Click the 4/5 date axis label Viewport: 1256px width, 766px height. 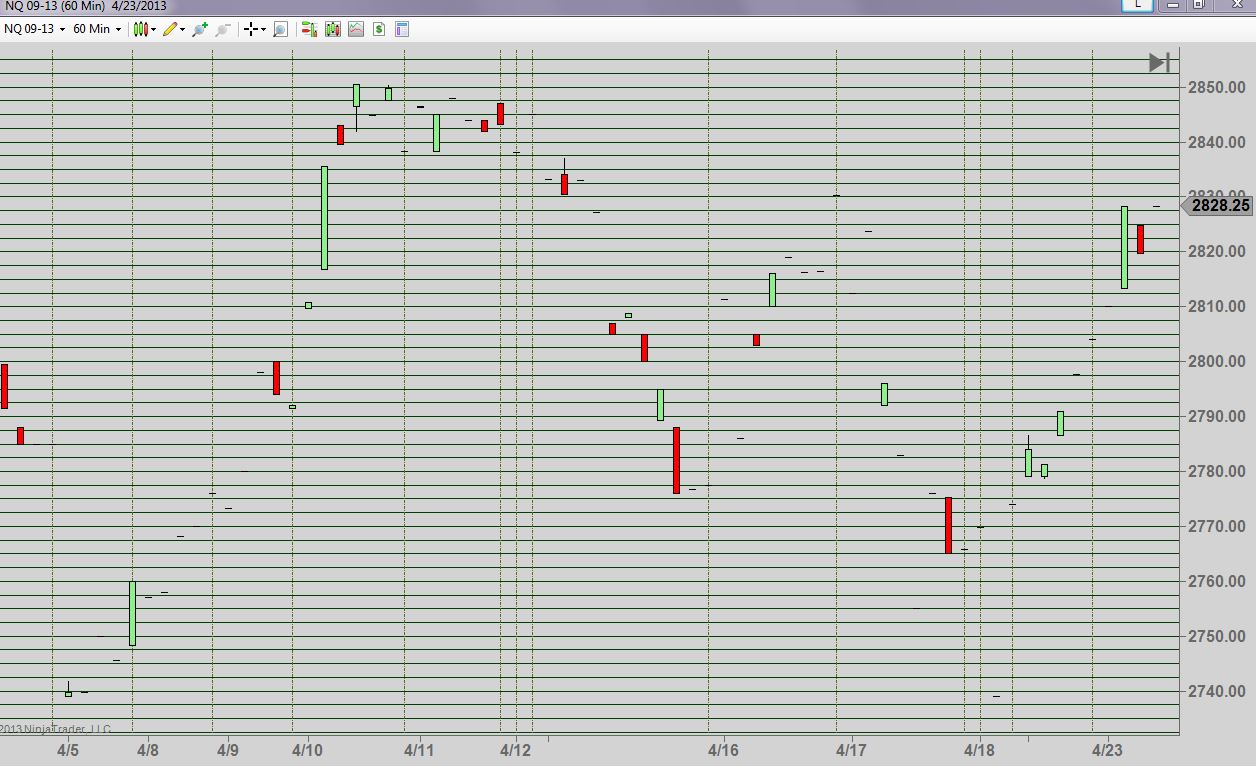68,750
